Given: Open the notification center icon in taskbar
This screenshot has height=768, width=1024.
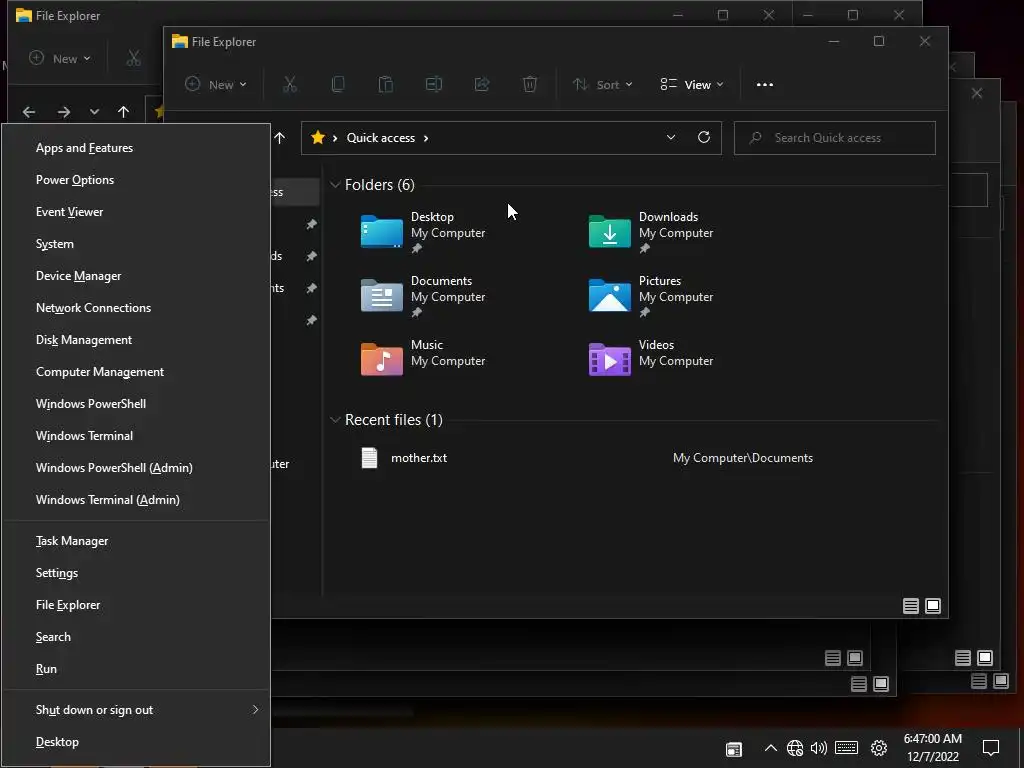Looking at the screenshot, I should [x=991, y=748].
